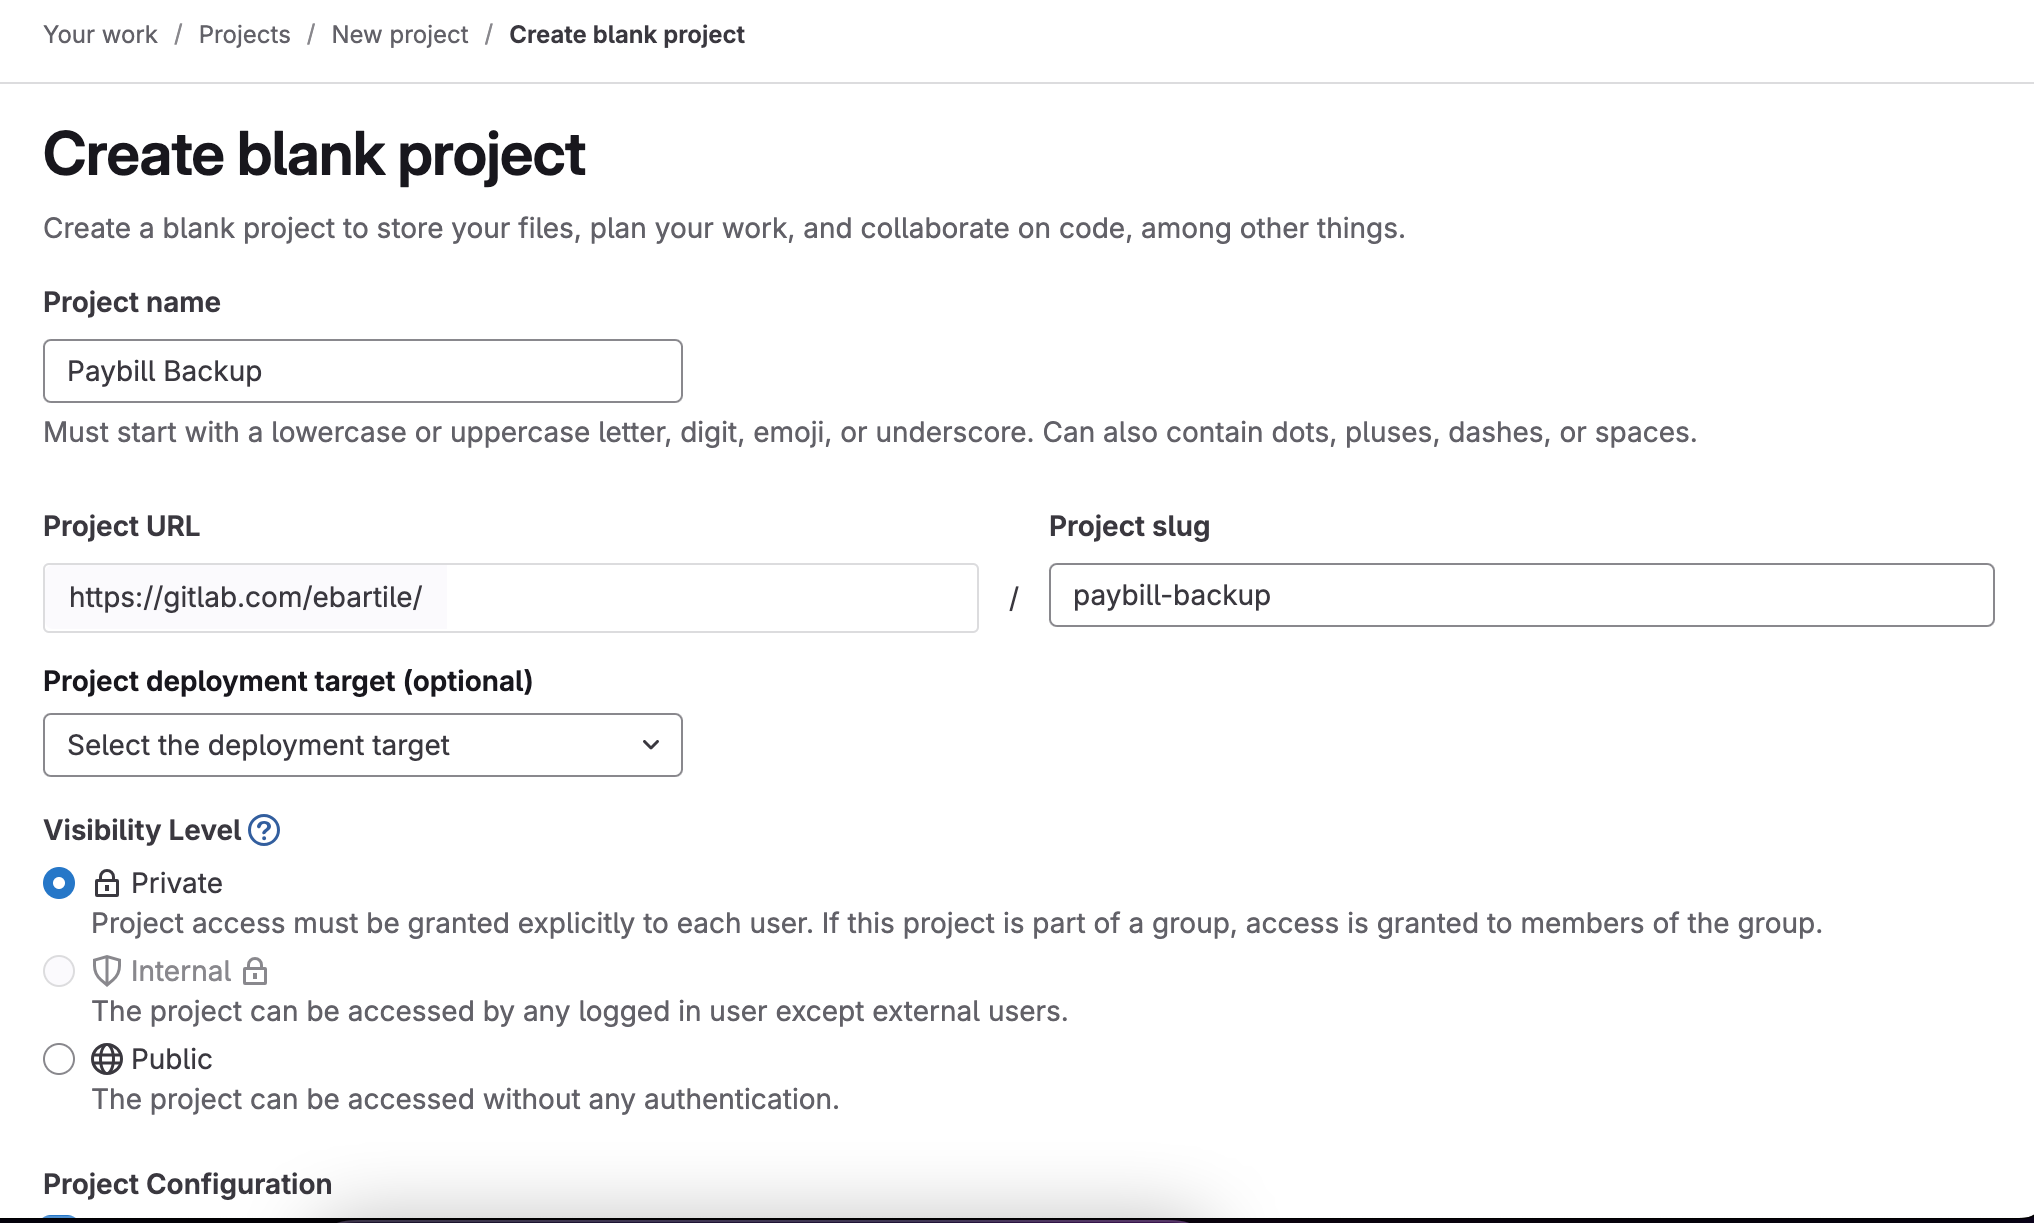
Task: Click the globe icon beside Public
Action: click(107, 1059)
